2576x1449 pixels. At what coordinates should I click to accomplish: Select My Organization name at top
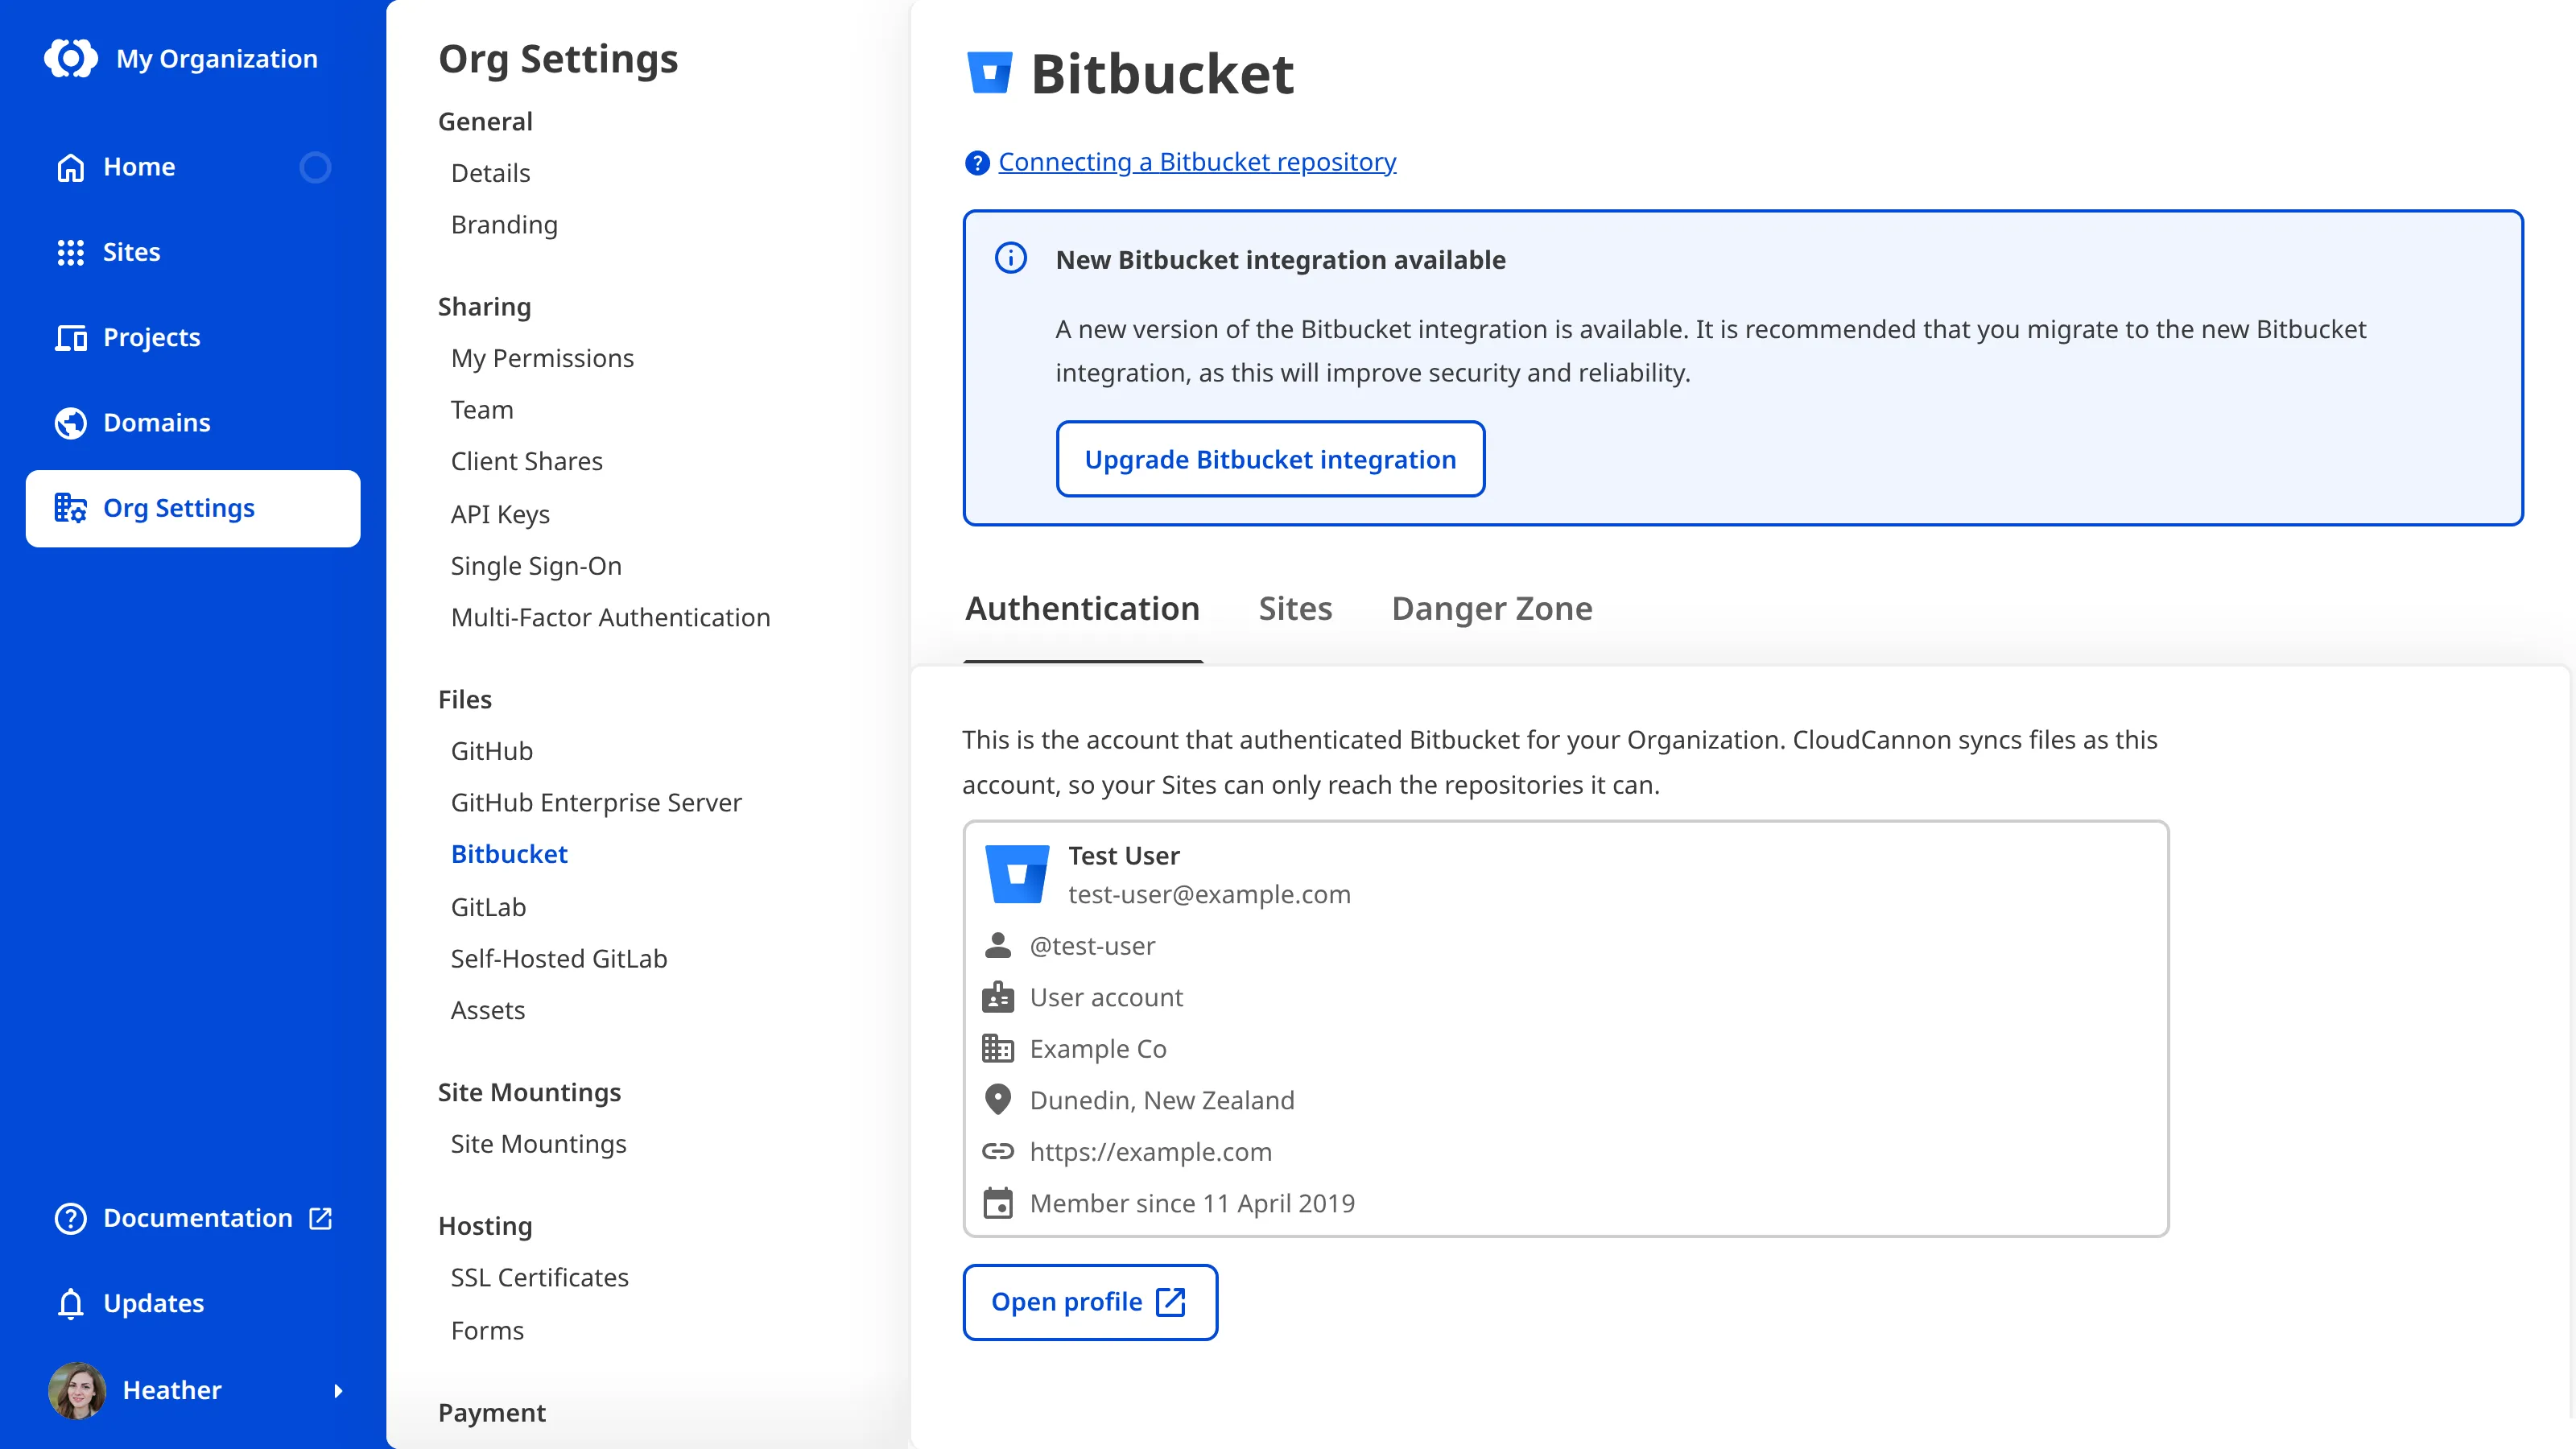[x=217, y=59]
